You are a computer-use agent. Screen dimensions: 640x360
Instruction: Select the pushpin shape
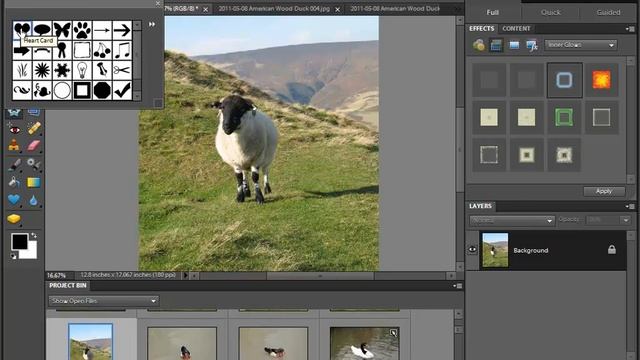(102, 70)
